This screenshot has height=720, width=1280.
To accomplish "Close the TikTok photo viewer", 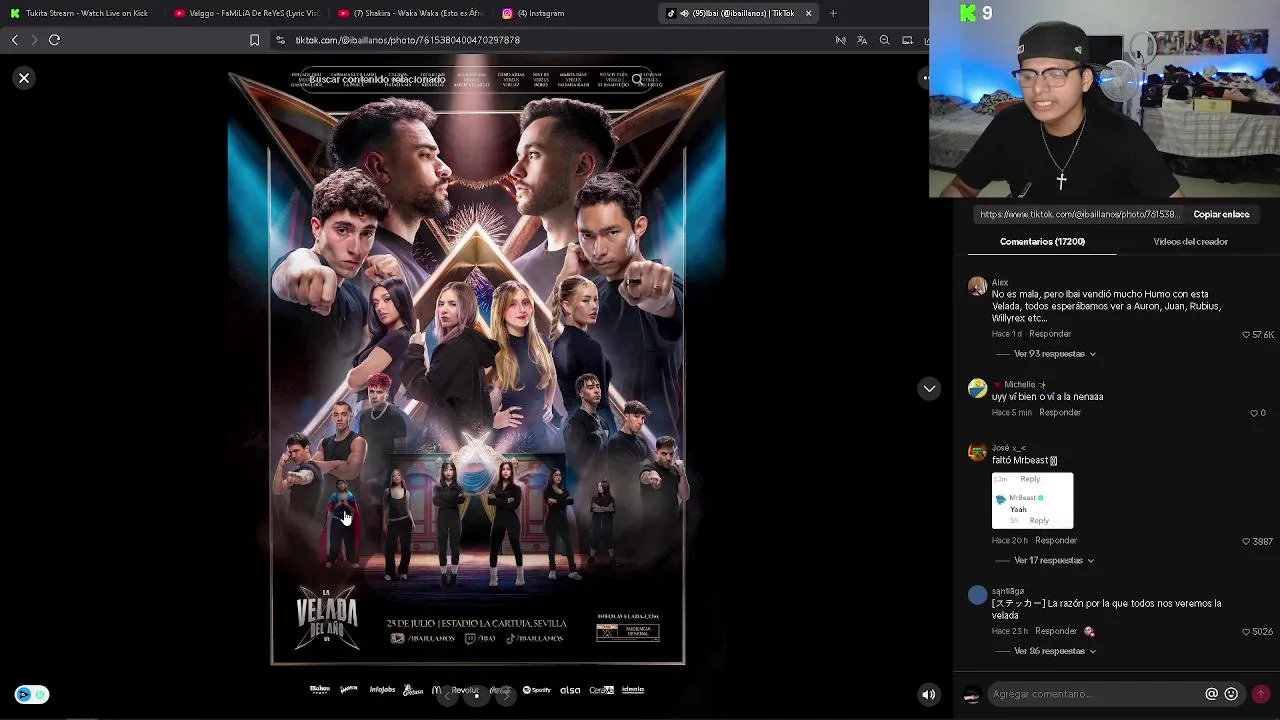I will click(x=24, y=78).
